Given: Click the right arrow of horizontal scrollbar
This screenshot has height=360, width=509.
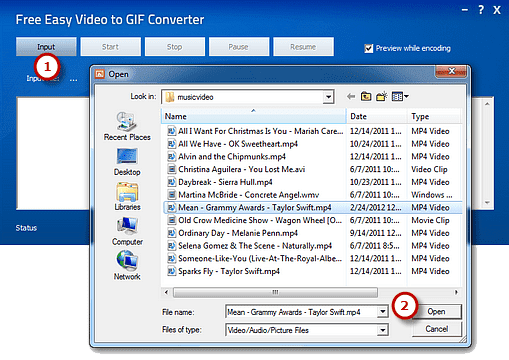Looking at the screenshot, I should click(456, 292).
